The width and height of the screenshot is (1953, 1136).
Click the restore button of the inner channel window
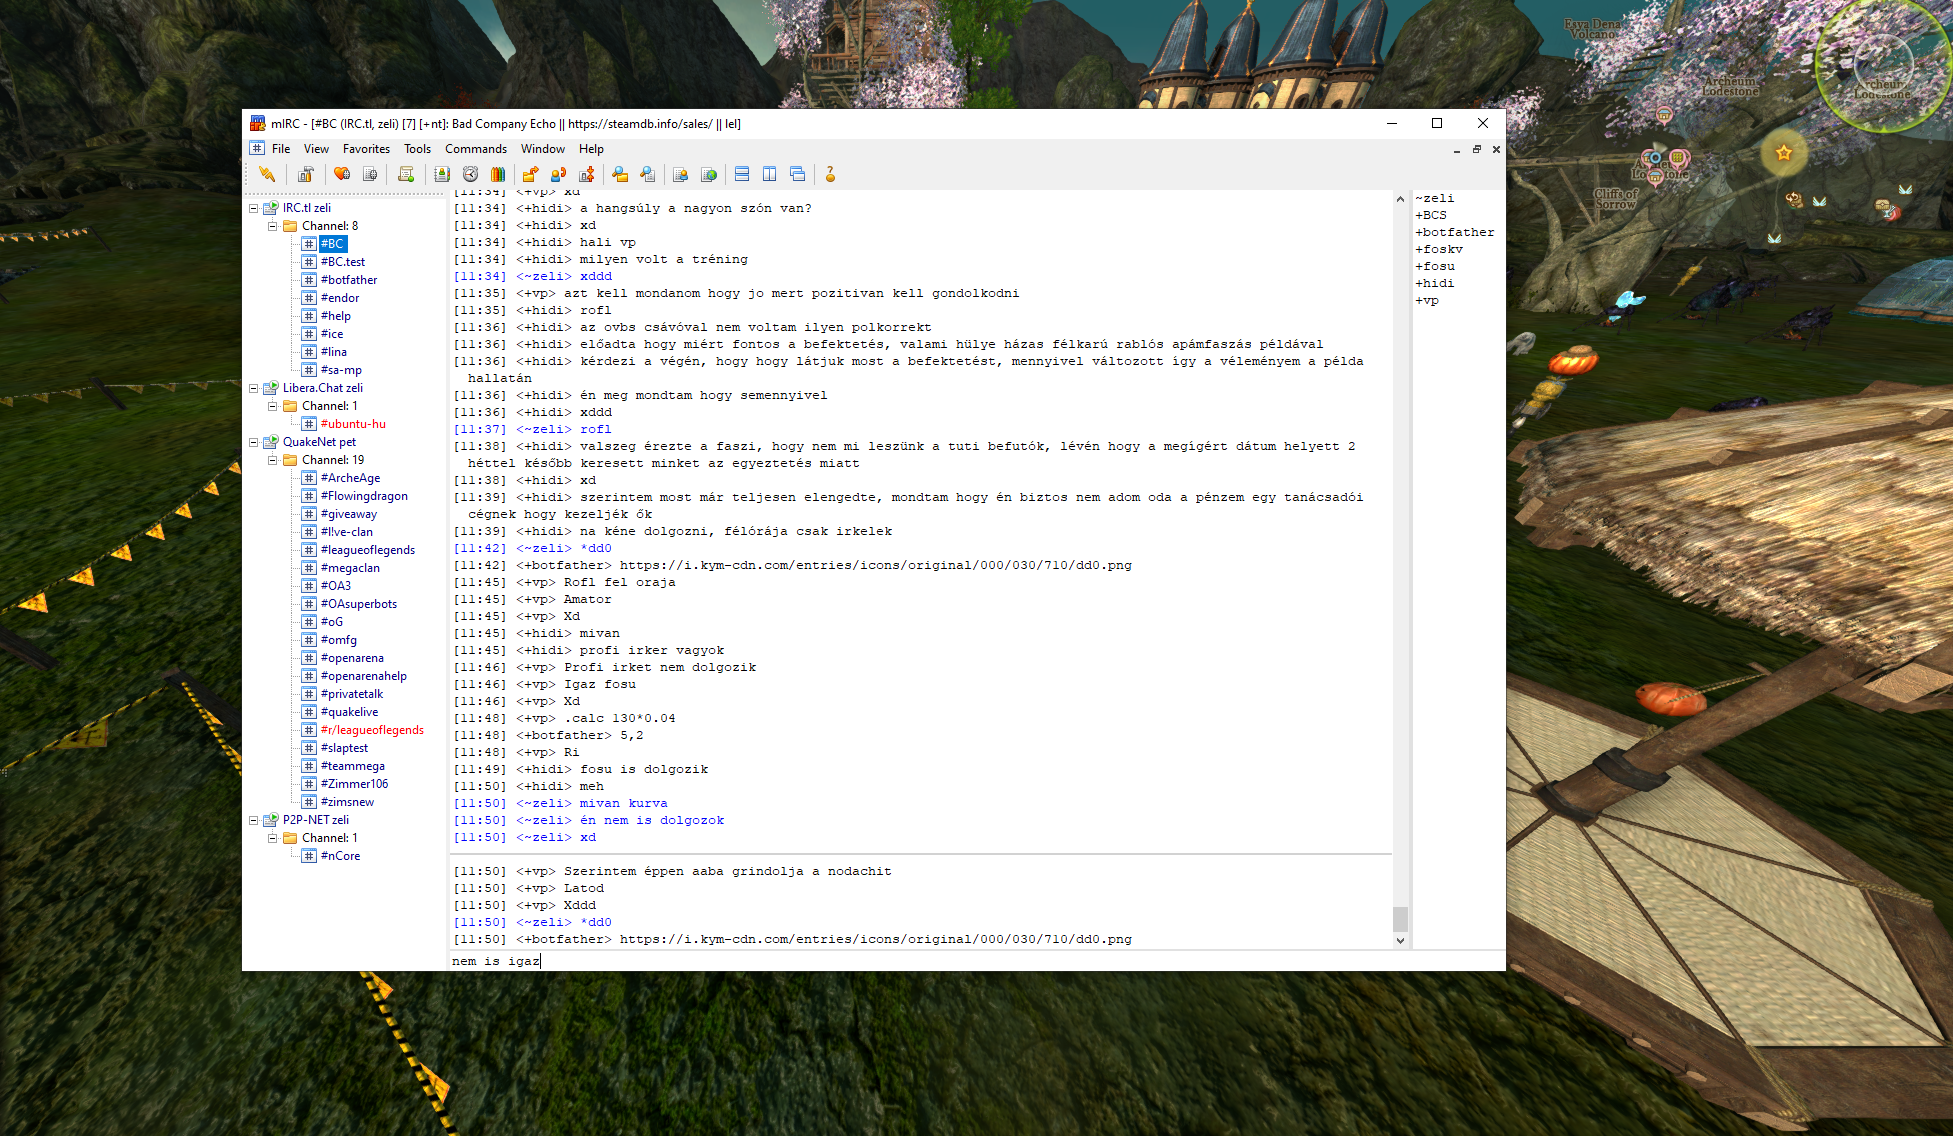1476,149
